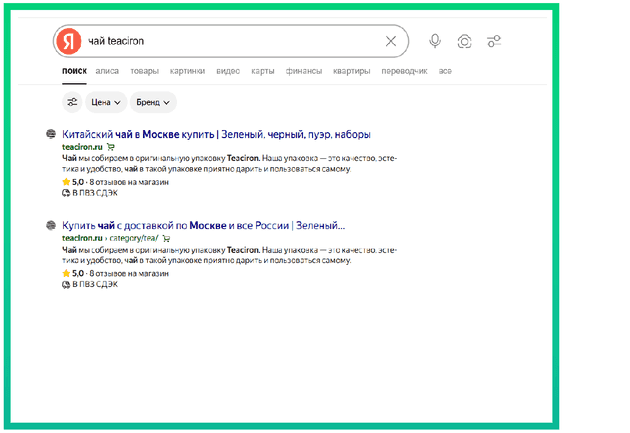The width and height of the screenshot is (630, 433).
Task: Open result Купить чай с доставкой по Москве
Action: [203, 225]
